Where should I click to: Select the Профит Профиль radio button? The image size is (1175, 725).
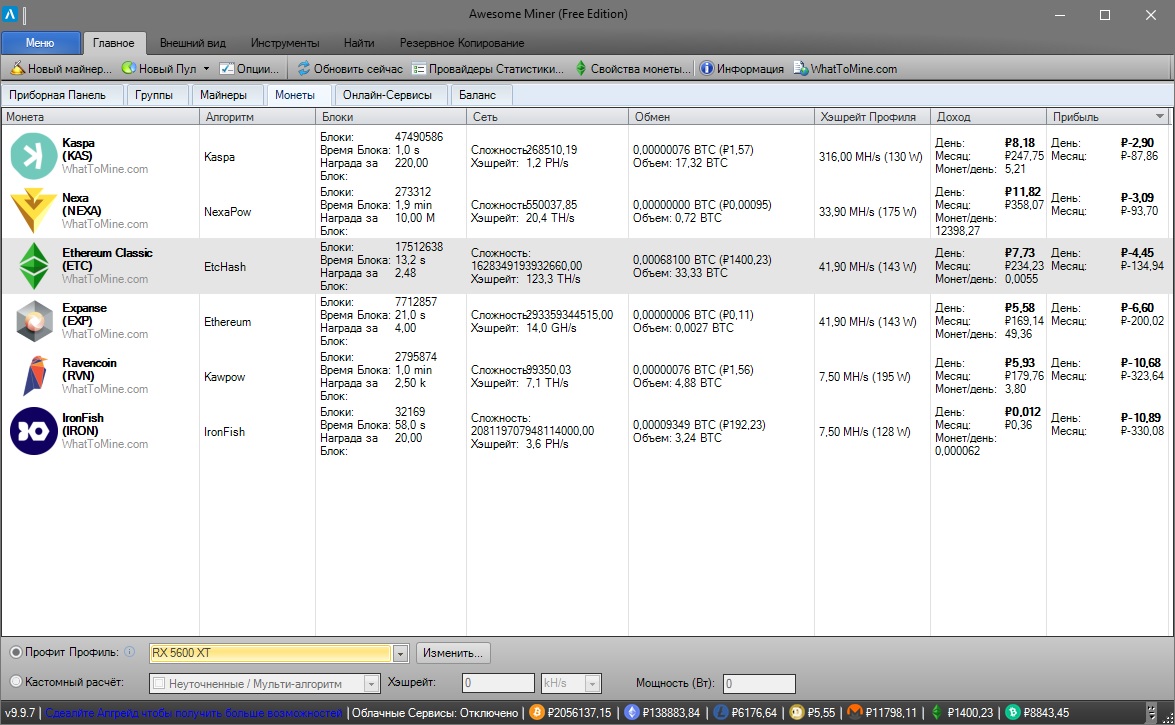point(16,652)
